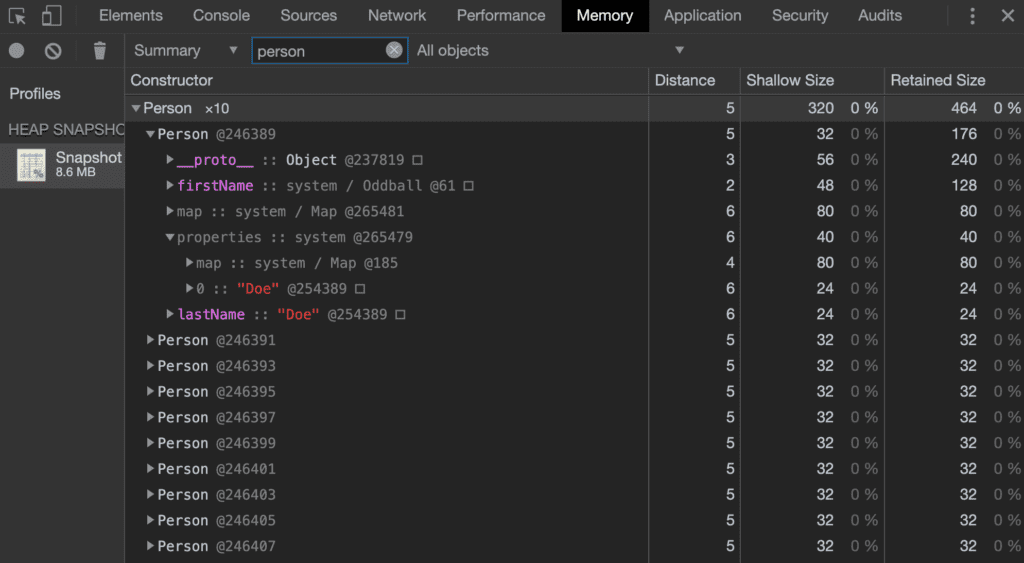Collapse the properties :: system @265479 node
The width and height of the screenshot is (1024, 563).
[170, 237]
